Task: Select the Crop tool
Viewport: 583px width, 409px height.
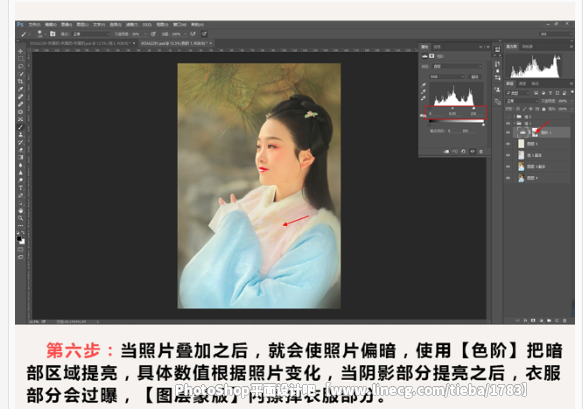Action: tap(21, 81)
